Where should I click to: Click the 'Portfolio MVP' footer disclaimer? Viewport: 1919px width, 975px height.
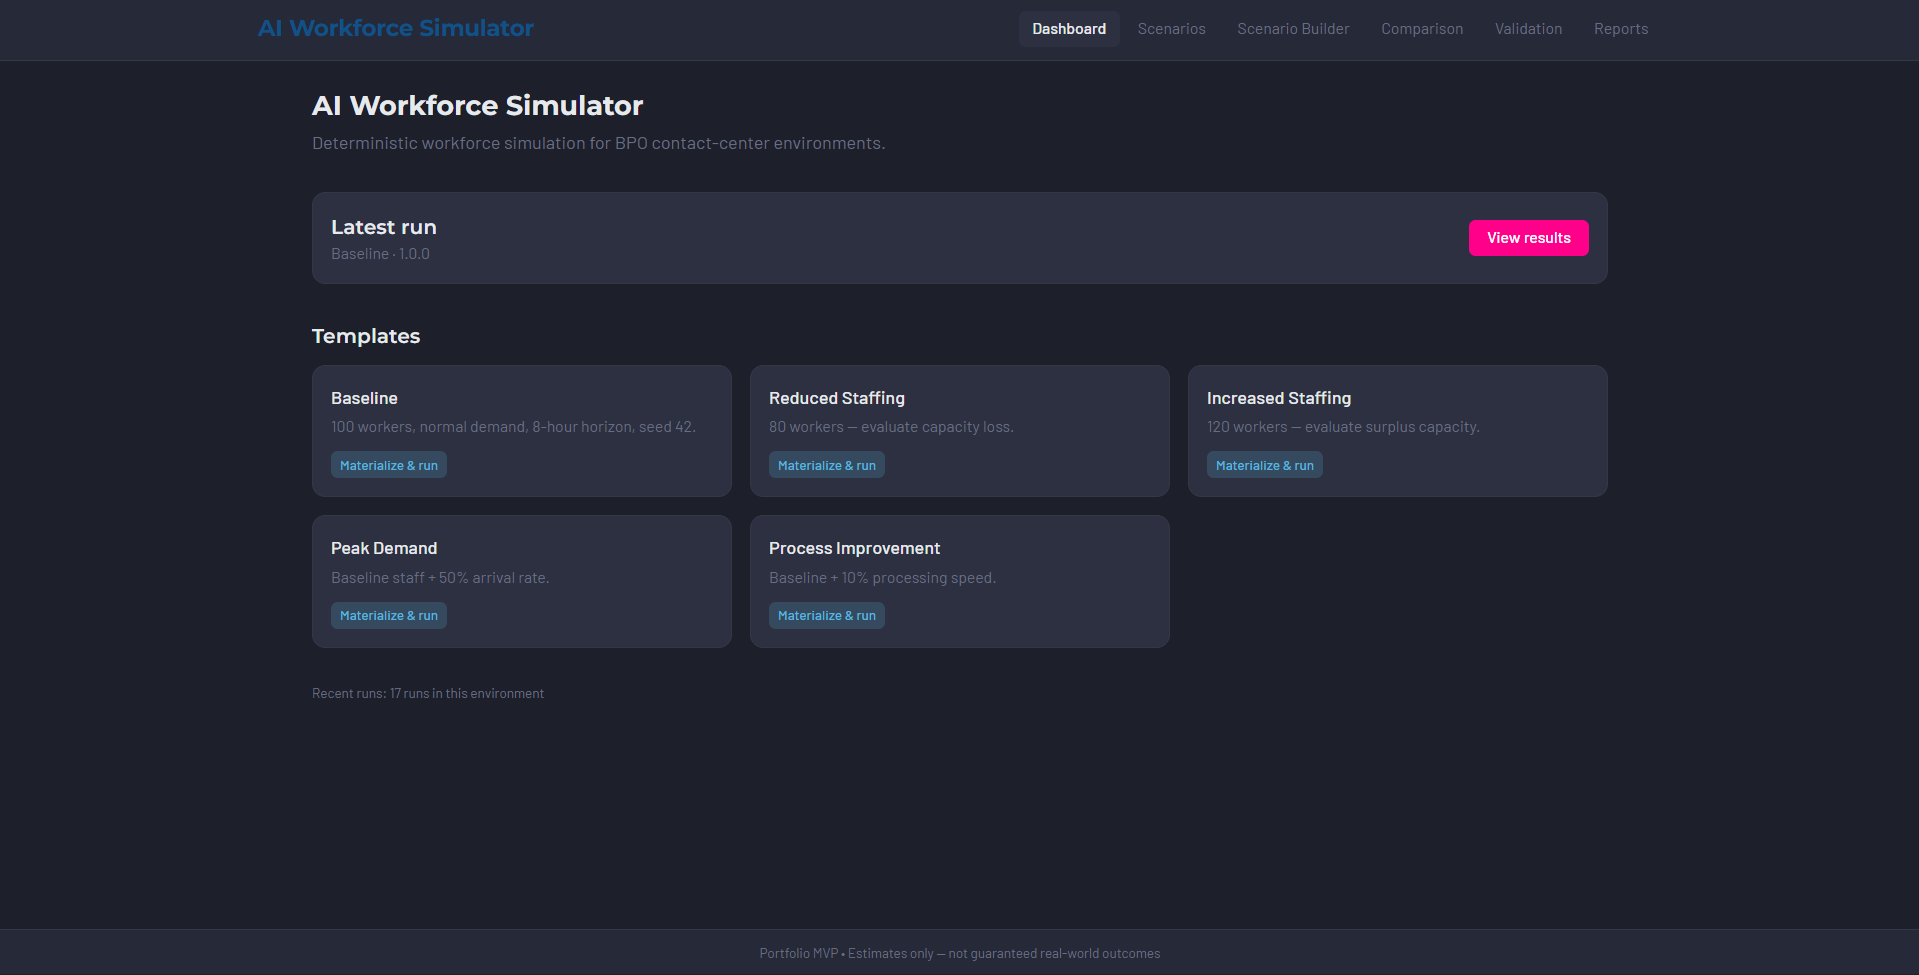[x=959, y=953]
